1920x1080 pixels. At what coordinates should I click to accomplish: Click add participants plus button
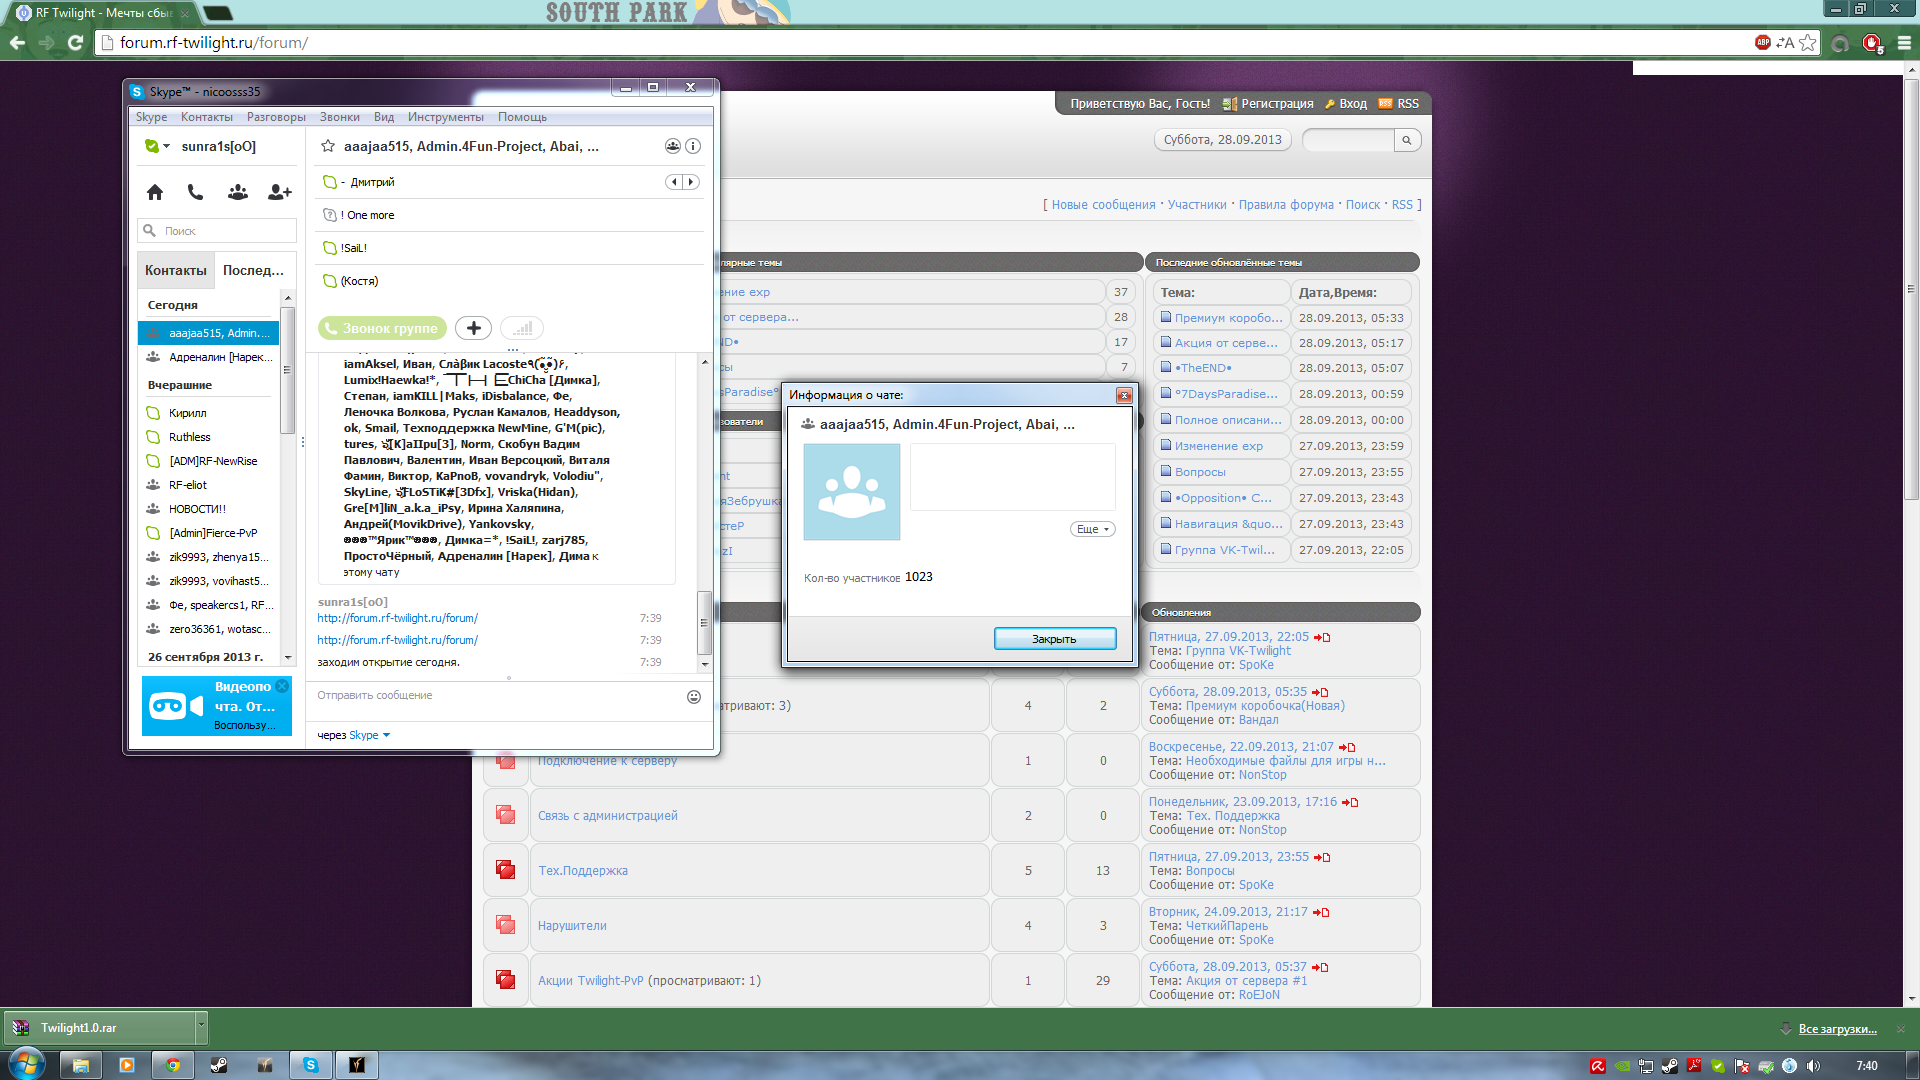click(x=473, y=328)
